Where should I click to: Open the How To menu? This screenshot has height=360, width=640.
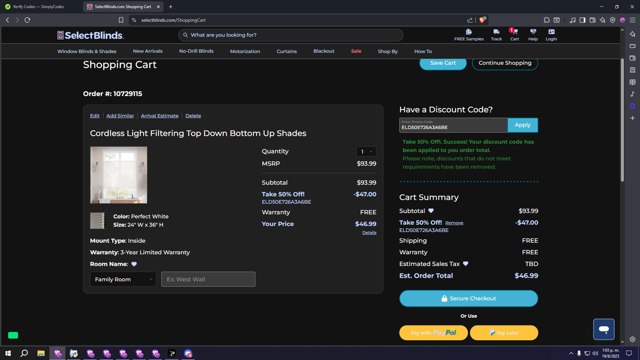pyautogui.click(x=423, y=51)
